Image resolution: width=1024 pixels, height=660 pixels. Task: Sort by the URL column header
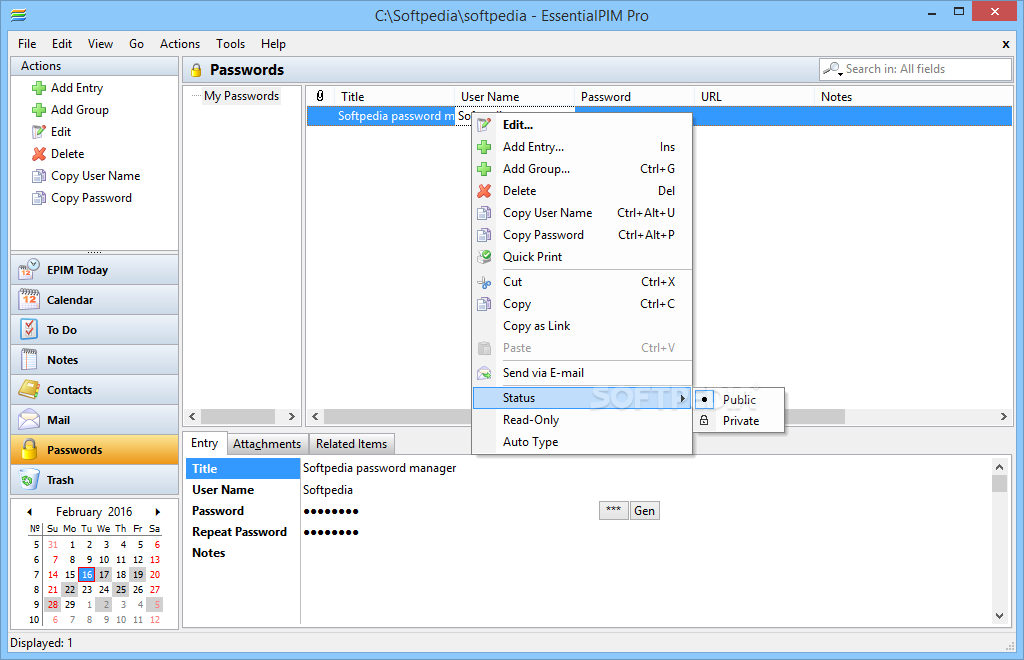click(754, 96)
